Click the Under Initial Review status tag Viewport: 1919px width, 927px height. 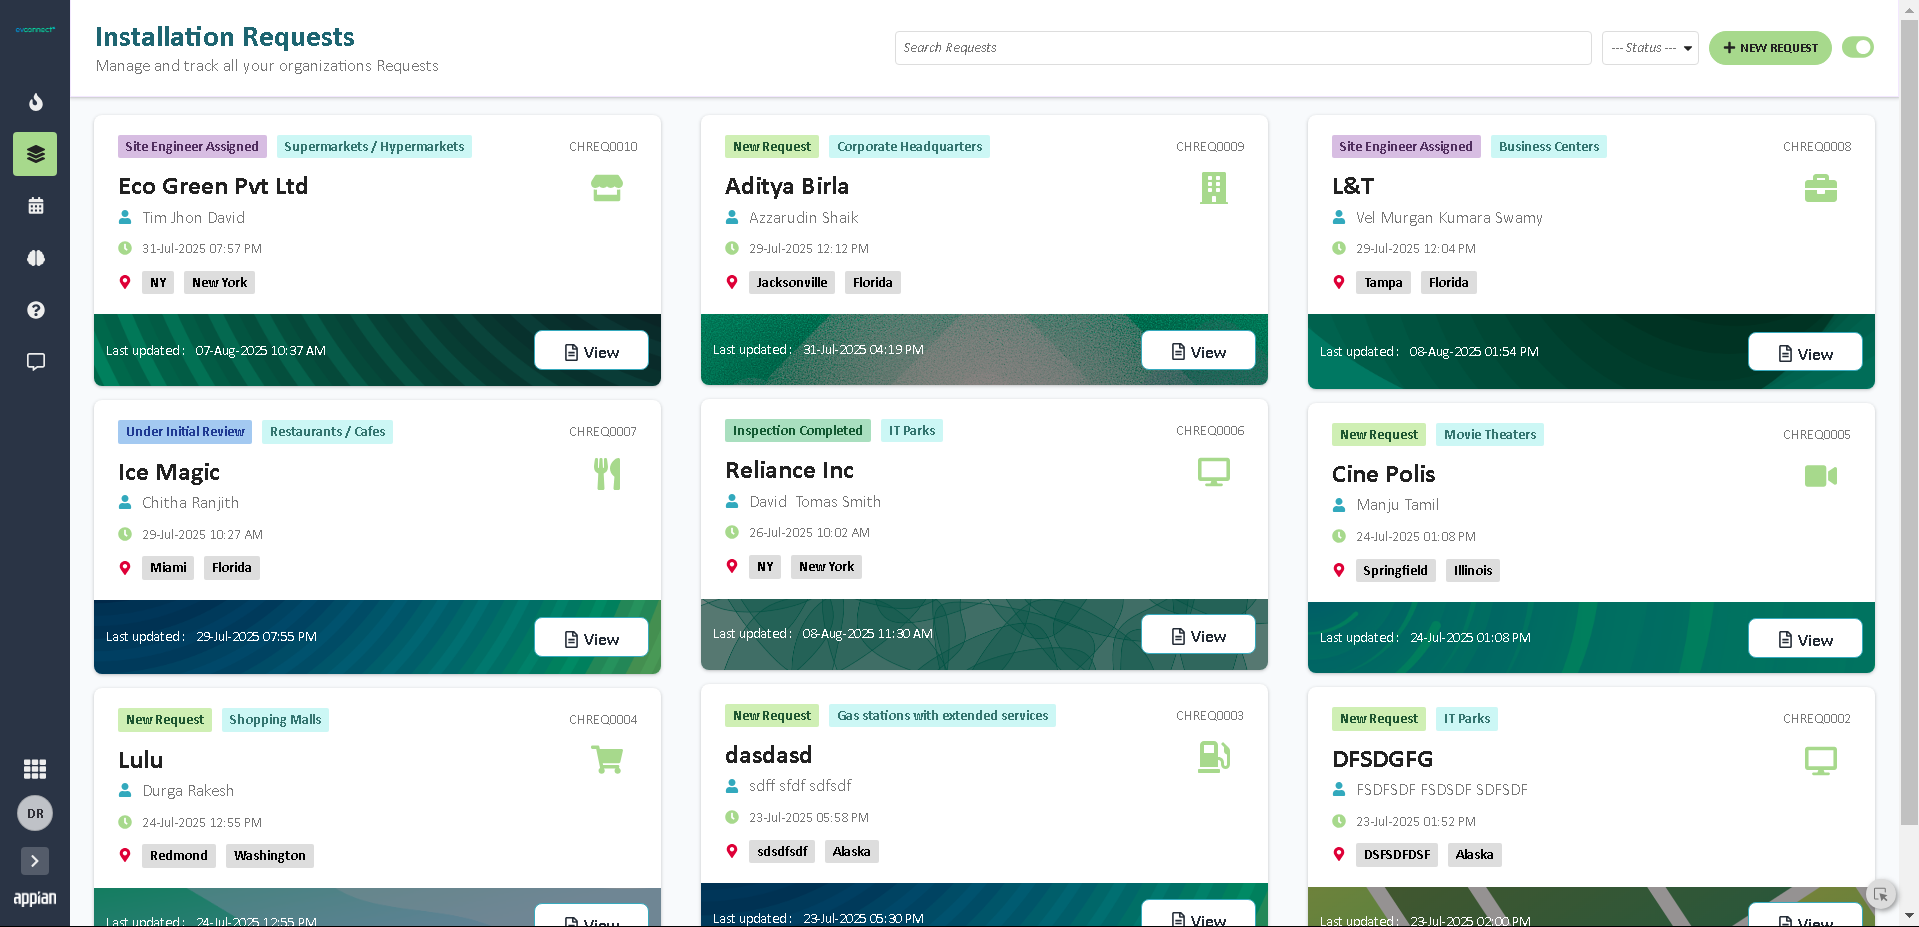[x=185, y=432]
